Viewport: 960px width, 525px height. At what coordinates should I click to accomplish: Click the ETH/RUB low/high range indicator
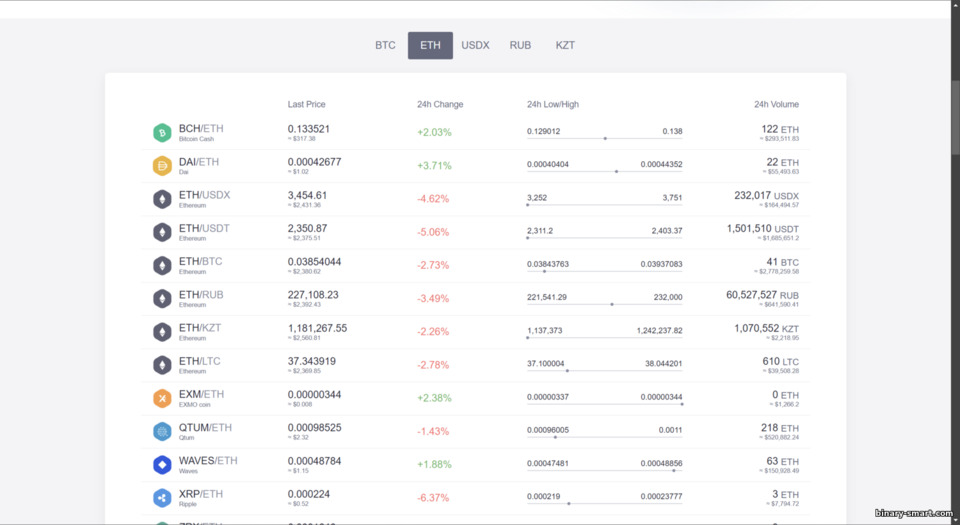coord(604,304)
